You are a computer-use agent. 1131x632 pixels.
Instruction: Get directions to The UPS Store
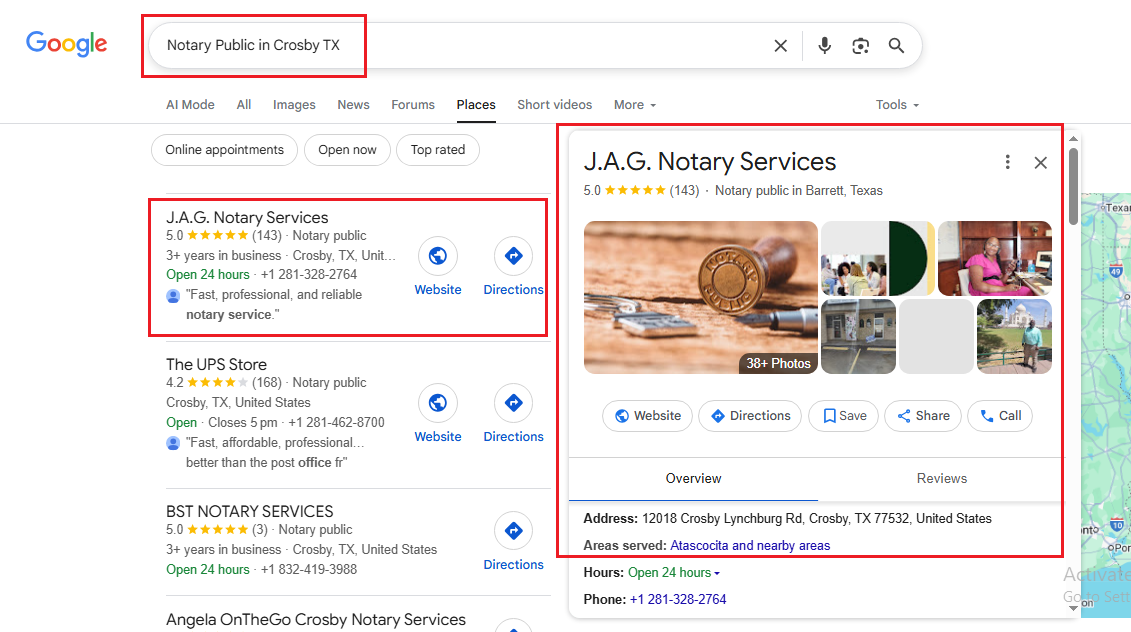click(513, 403)
